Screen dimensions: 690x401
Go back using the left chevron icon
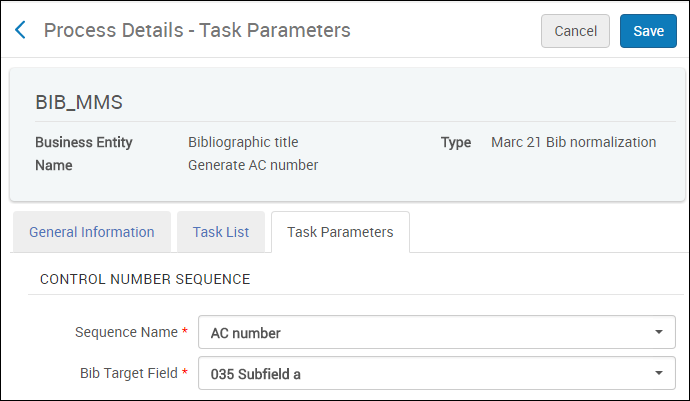[x=21, y=31]
